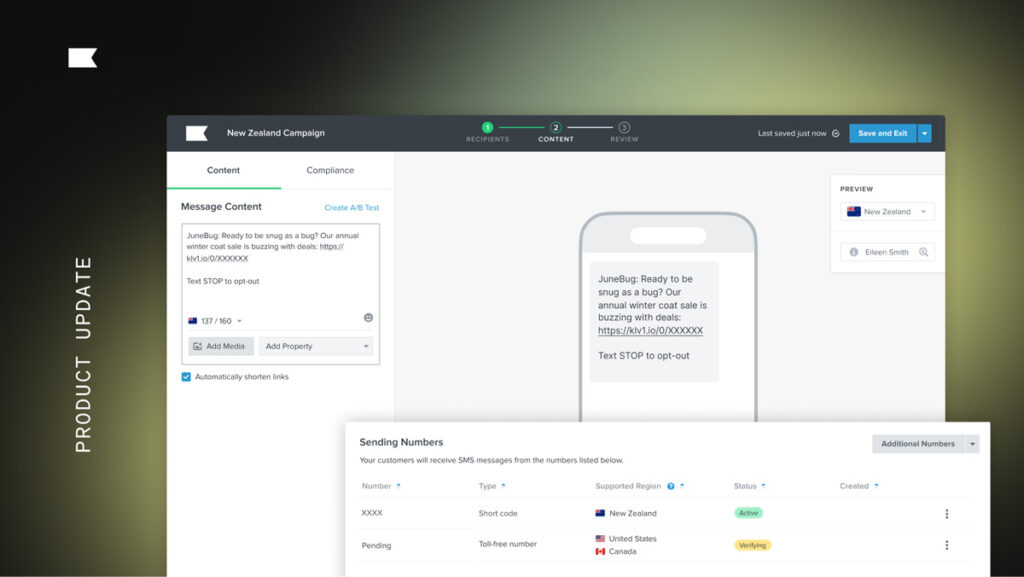
Task: Click the info icon next to Eileen Smith
Action: pyautogui.click(x=853, y=252)
